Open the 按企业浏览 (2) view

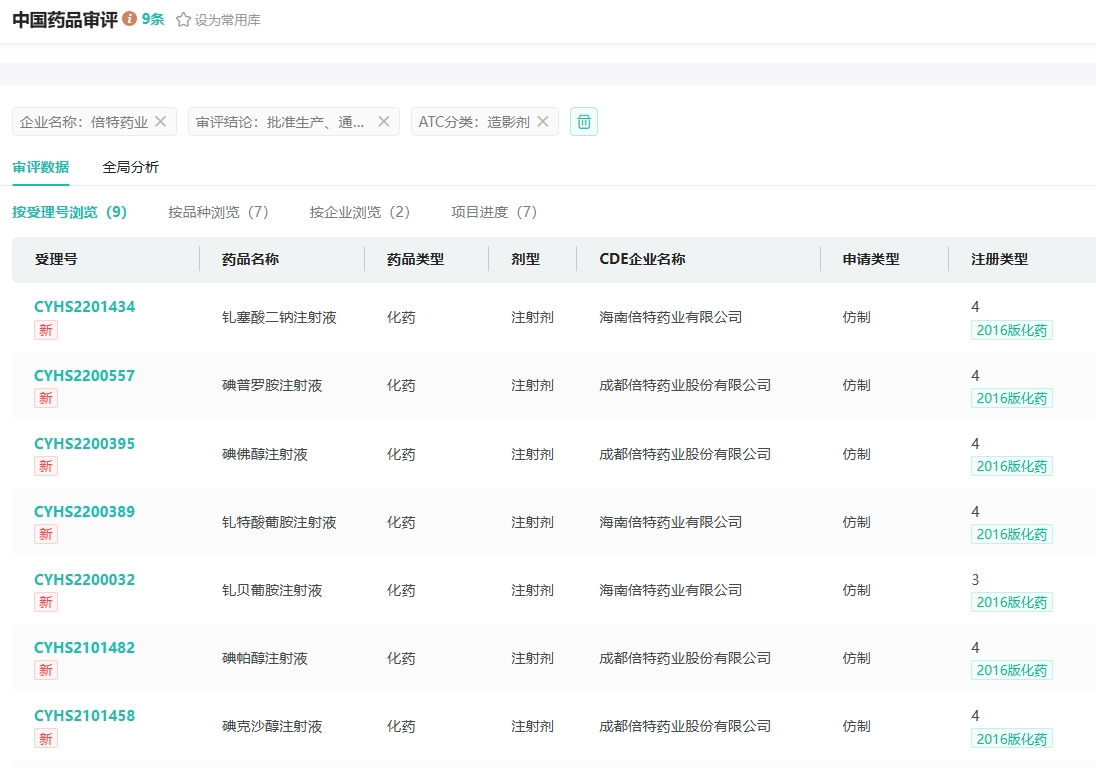[x=359, y=212]
